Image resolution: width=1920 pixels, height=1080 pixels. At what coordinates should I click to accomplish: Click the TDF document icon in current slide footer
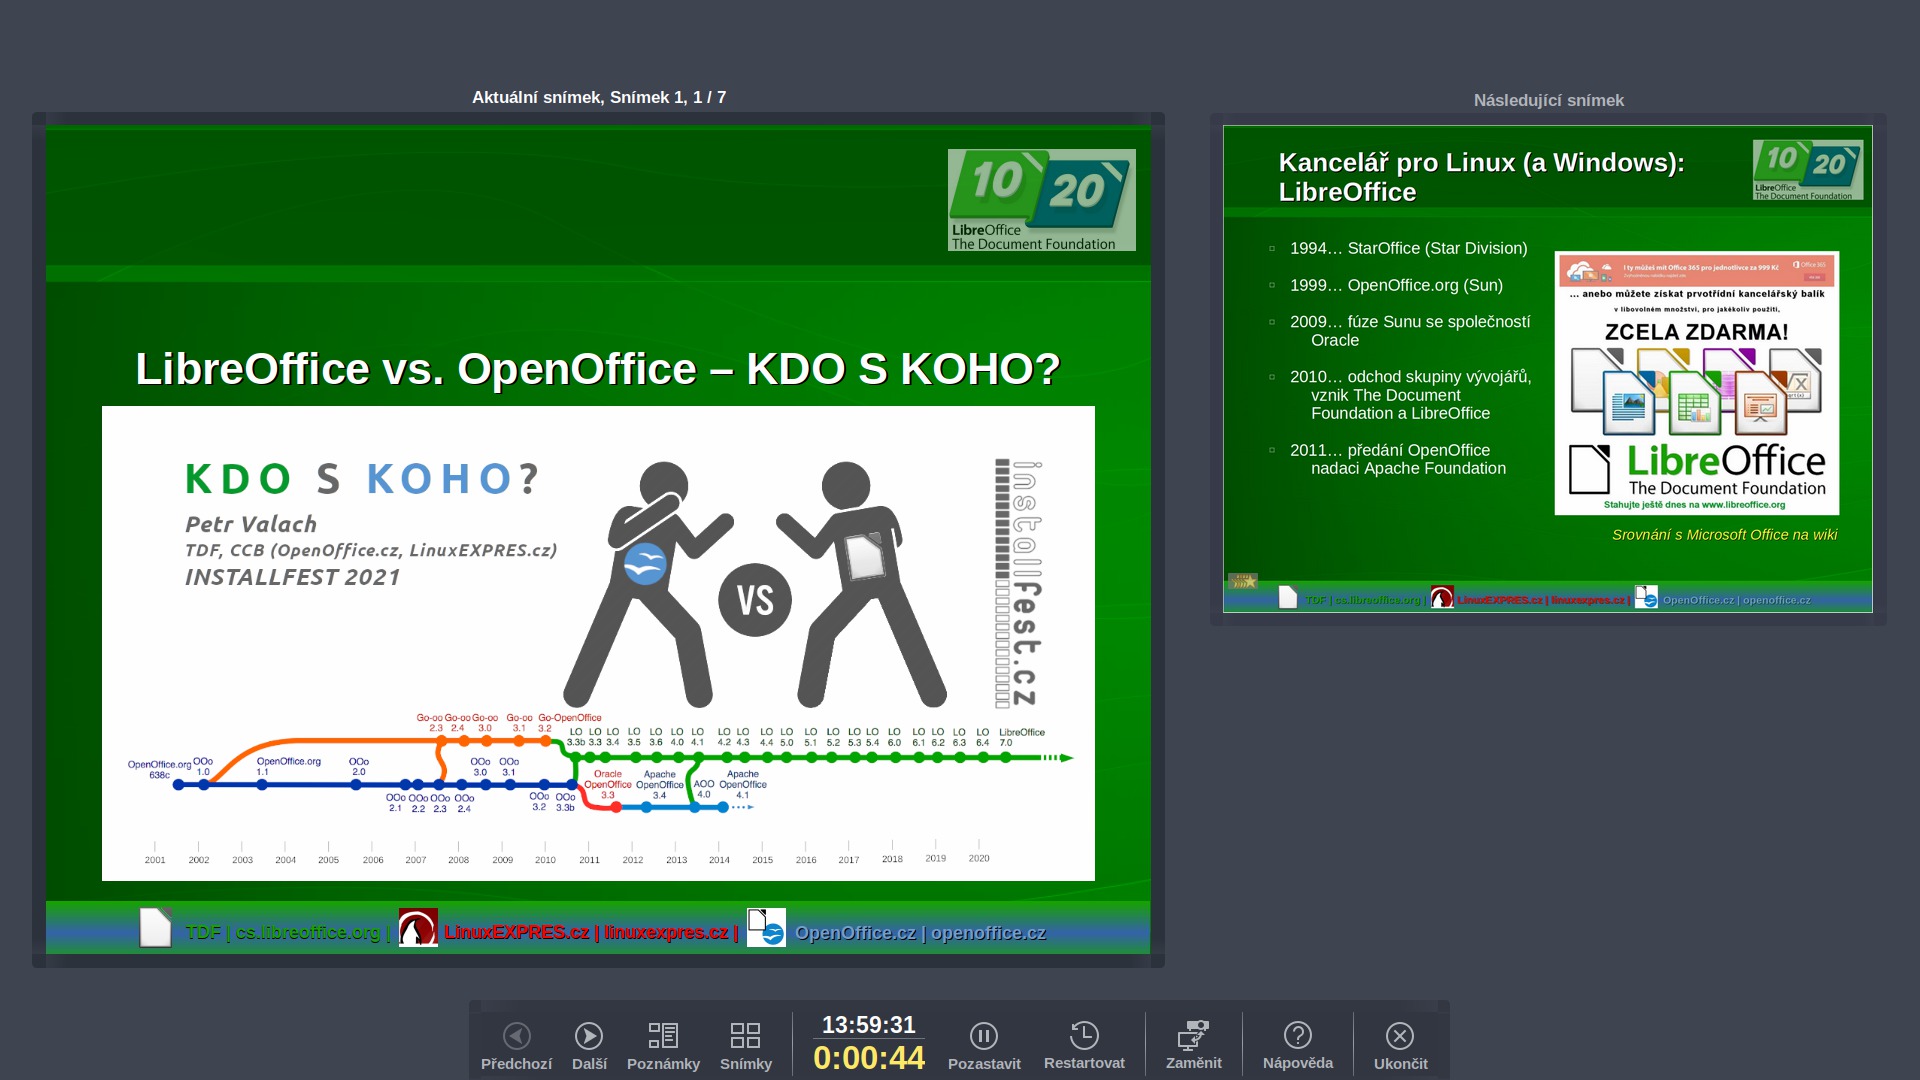(156, 928)
